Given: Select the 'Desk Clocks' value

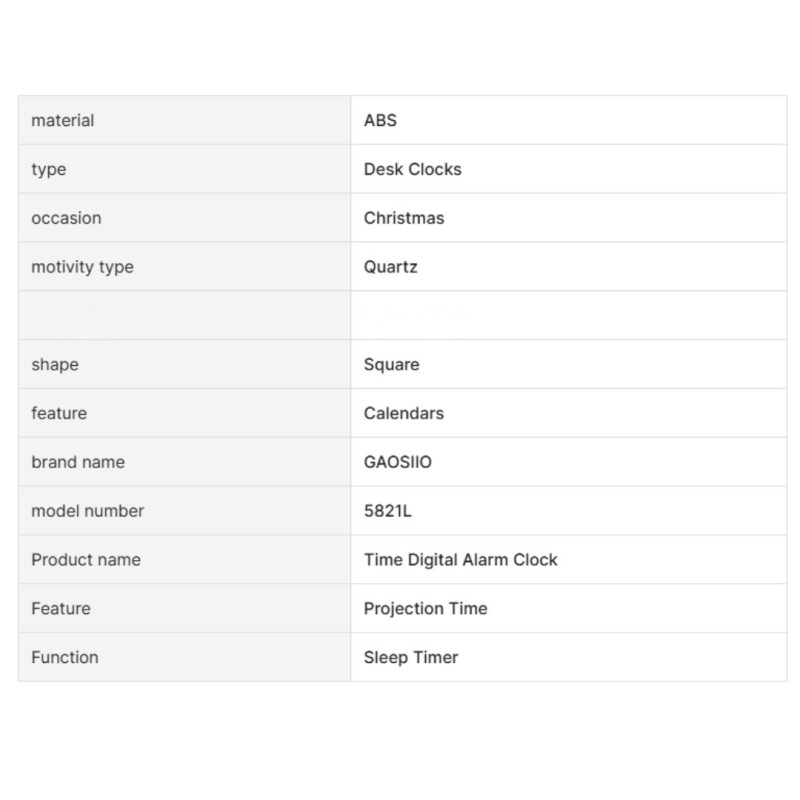Looking at the screenshot, I should coord(412,169).
